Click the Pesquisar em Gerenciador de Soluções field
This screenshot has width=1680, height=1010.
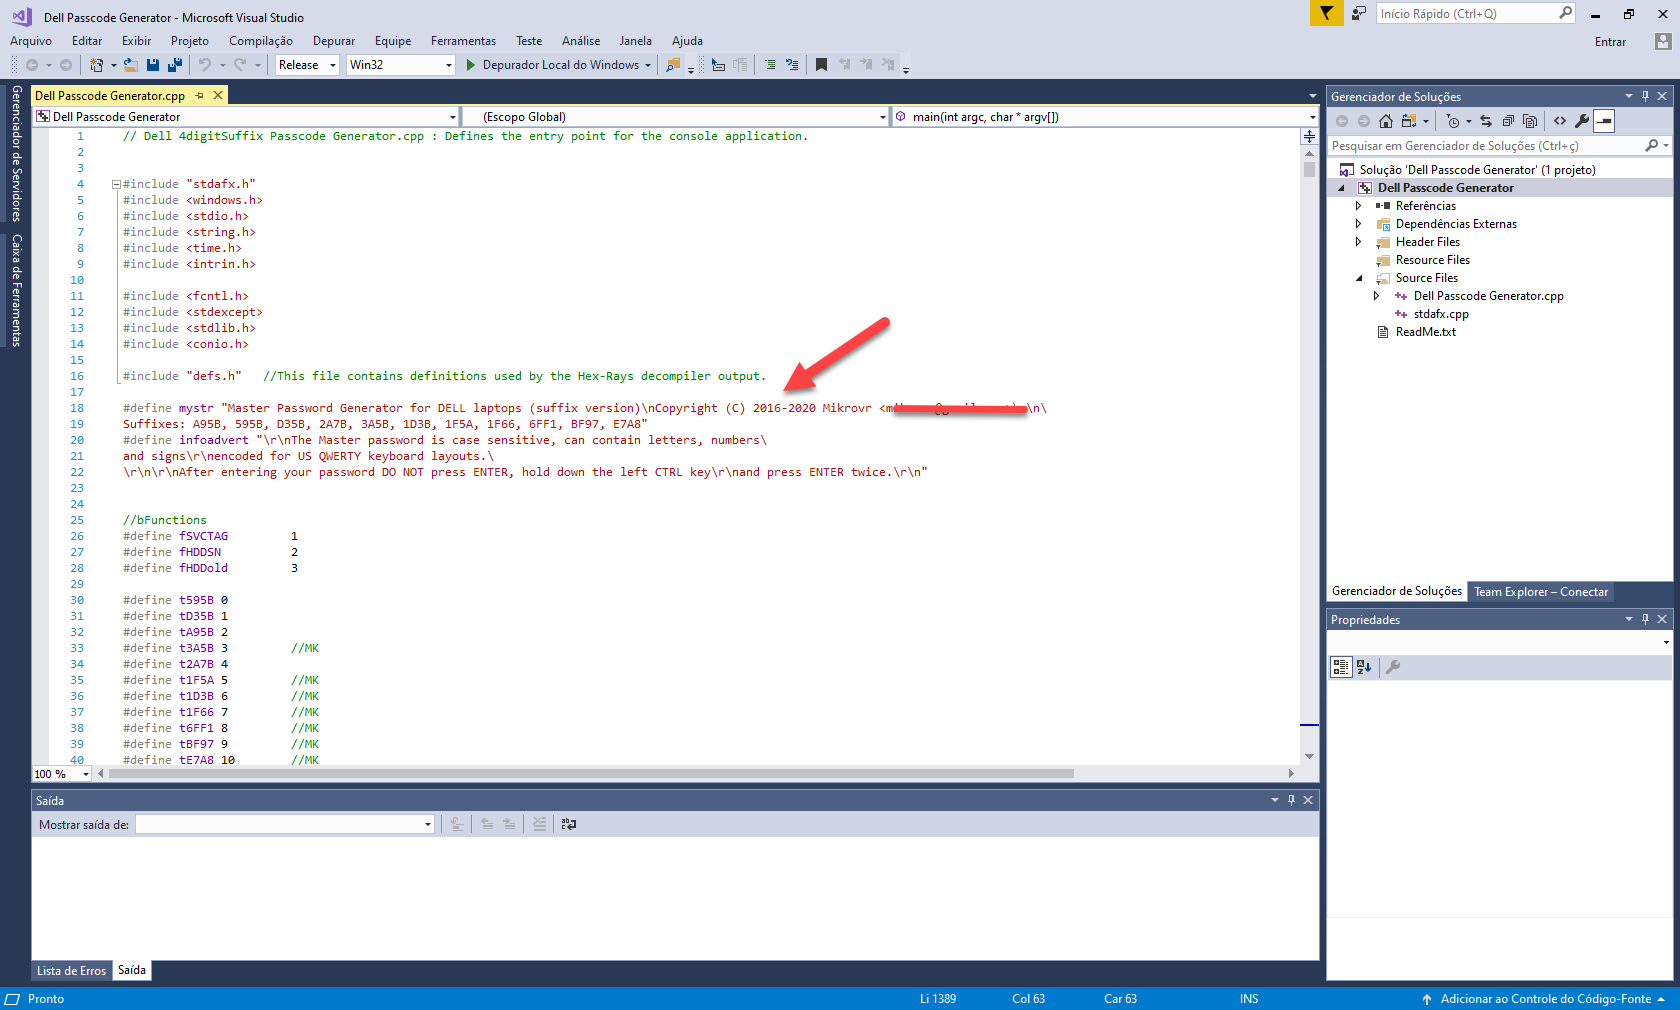1500,146
